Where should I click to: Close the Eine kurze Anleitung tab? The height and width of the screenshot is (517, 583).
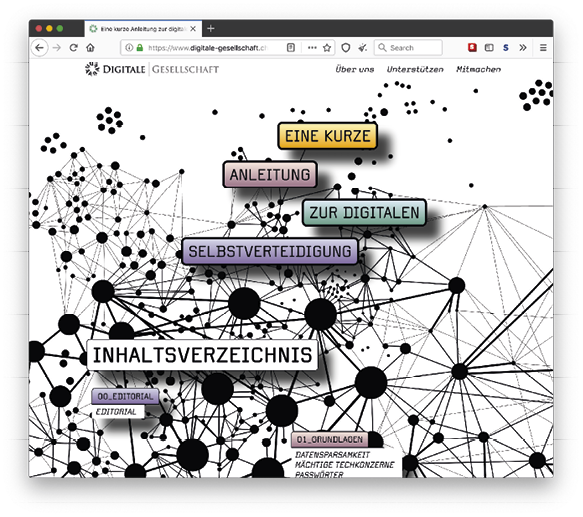pos(193,29)
